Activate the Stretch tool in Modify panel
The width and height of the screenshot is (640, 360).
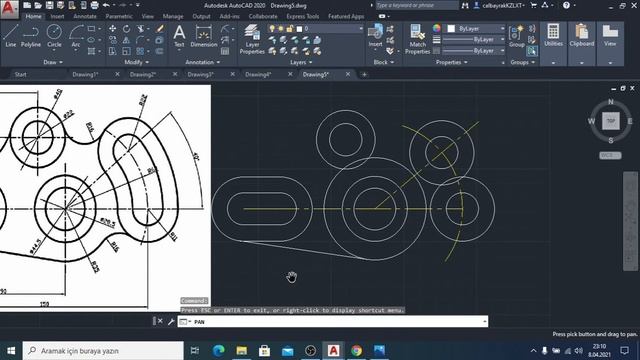[x=112, y=51]
